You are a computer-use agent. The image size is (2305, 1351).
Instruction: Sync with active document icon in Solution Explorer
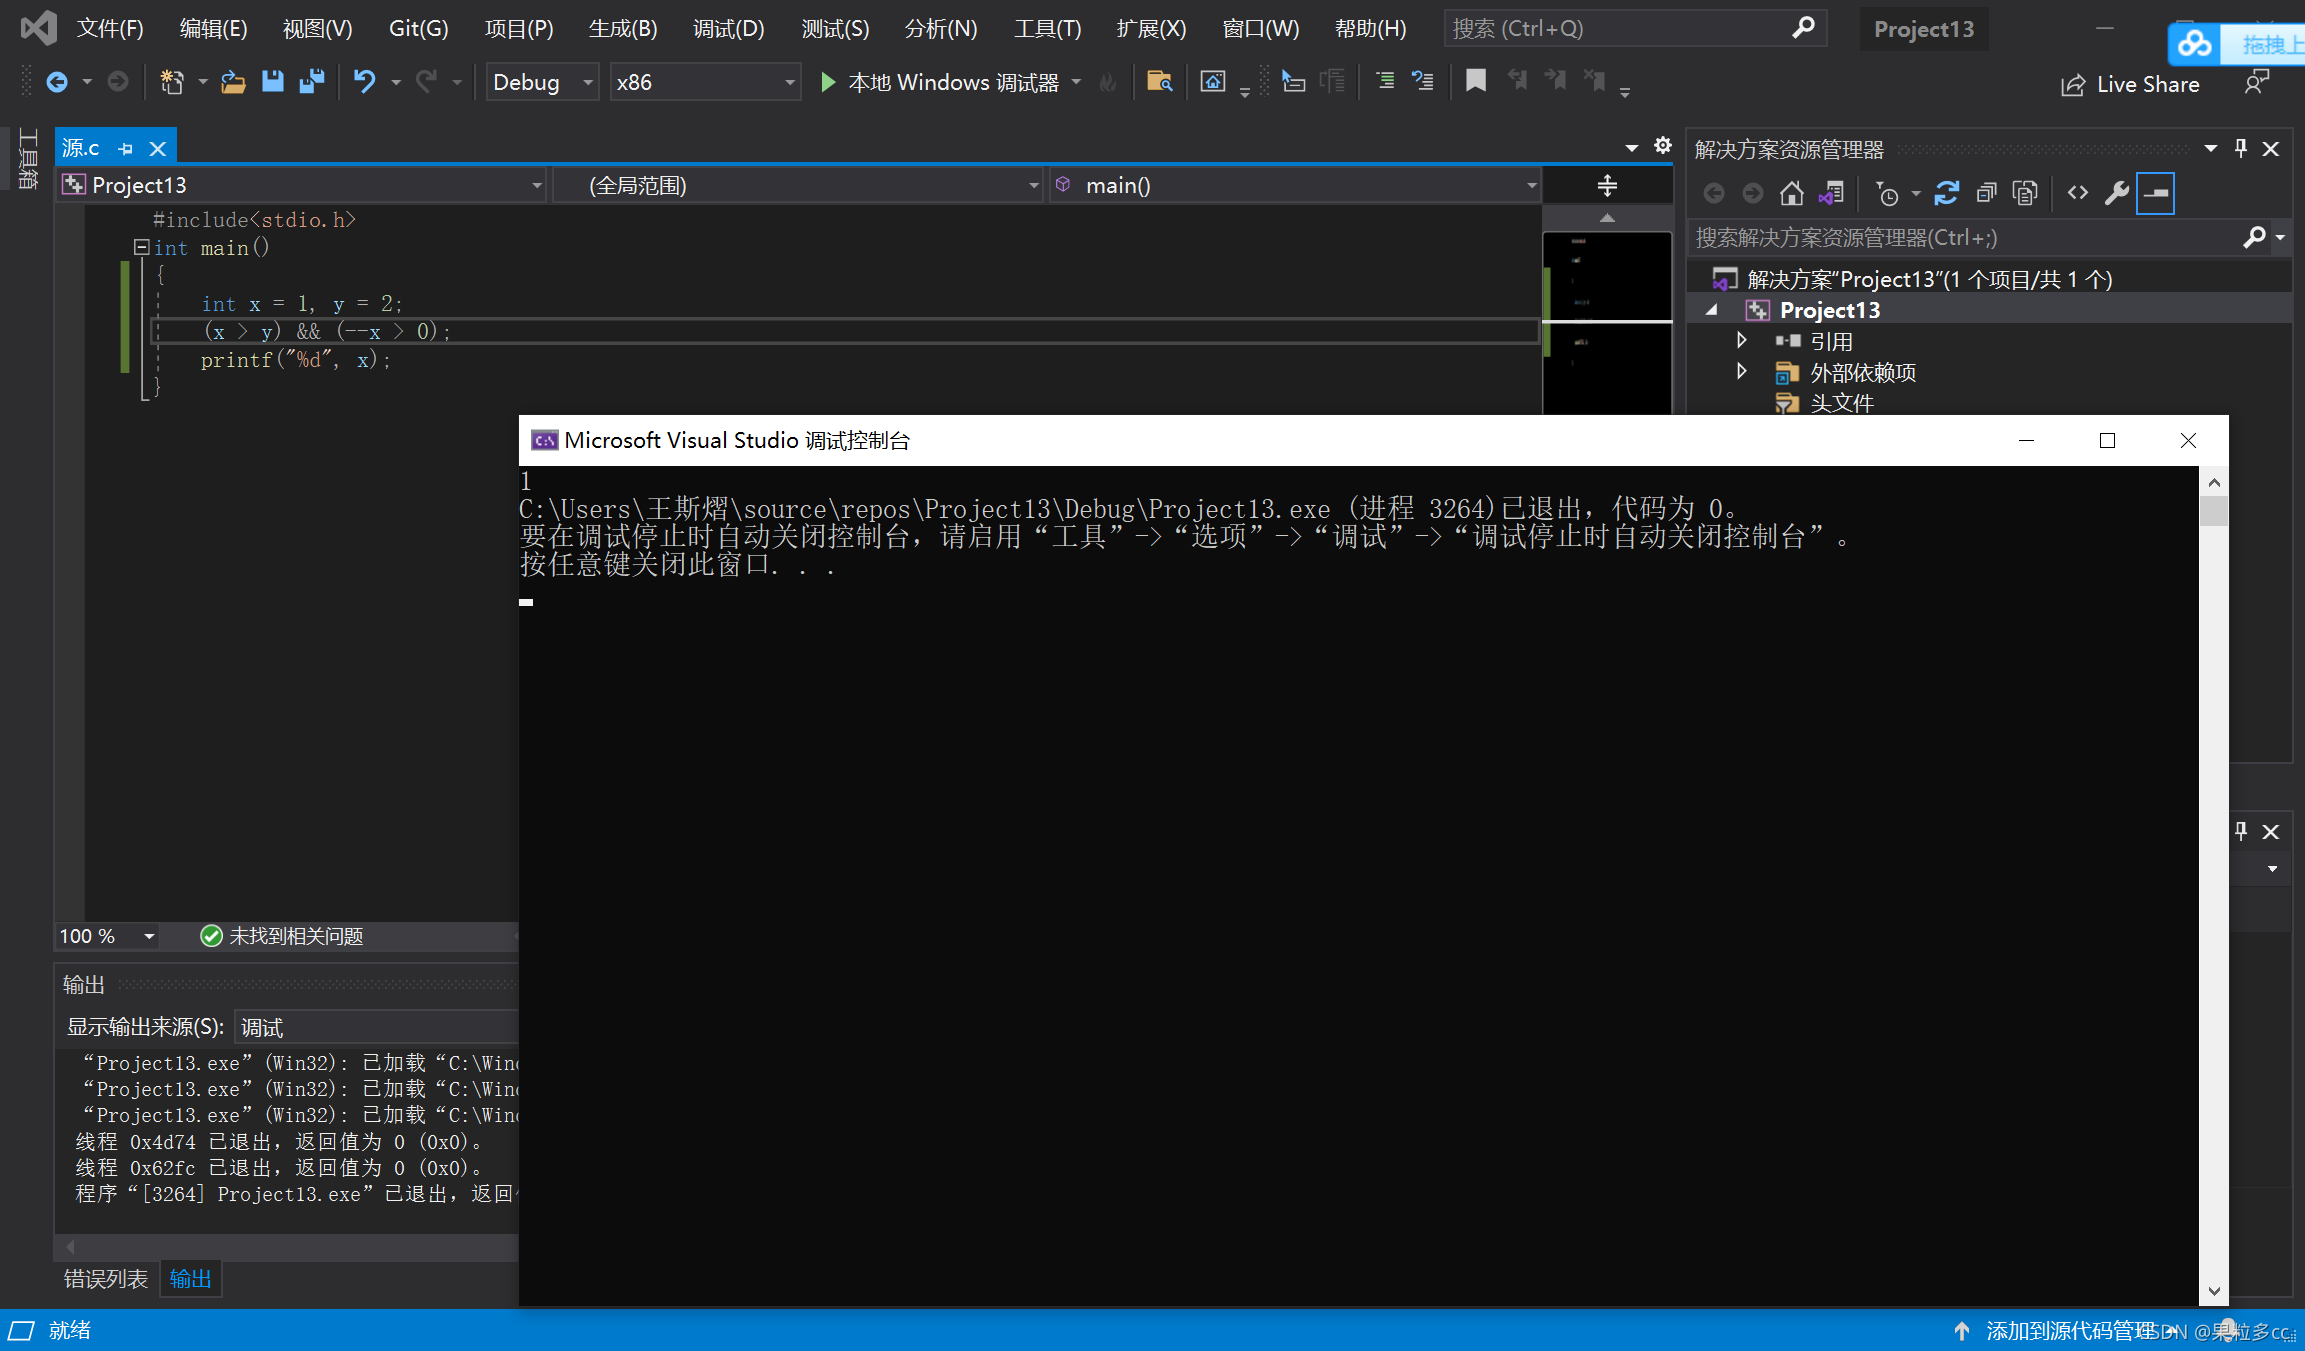coord(1946,193)
